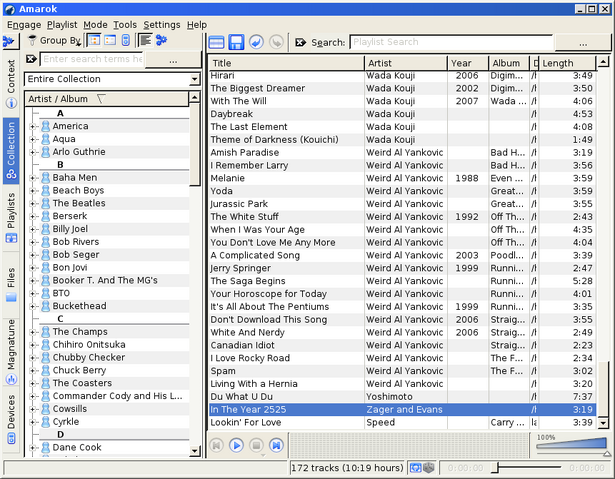Toggle show dividers in collection
Image resolution: width=615 pixels, height=479 pixels.
click(x=145, y=40)
